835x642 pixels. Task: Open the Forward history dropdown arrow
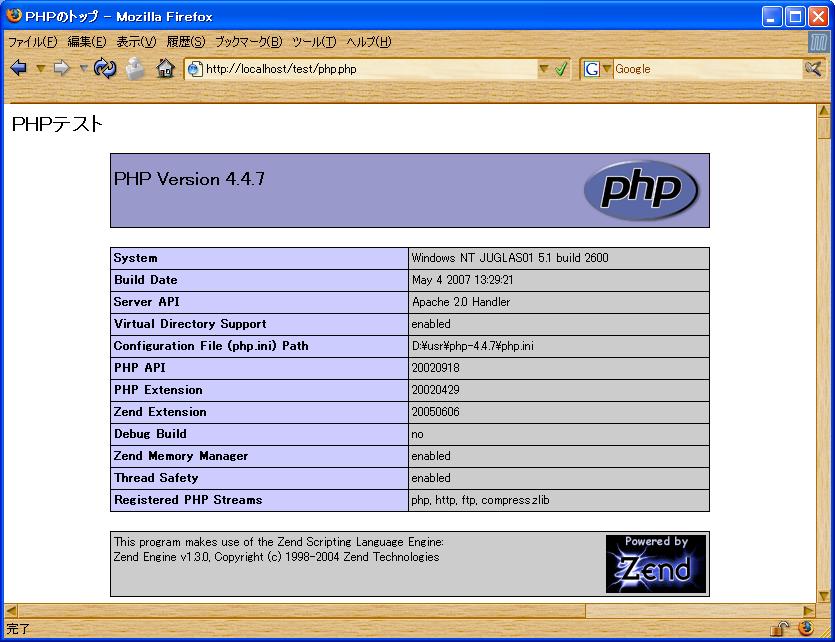(83, 69)
